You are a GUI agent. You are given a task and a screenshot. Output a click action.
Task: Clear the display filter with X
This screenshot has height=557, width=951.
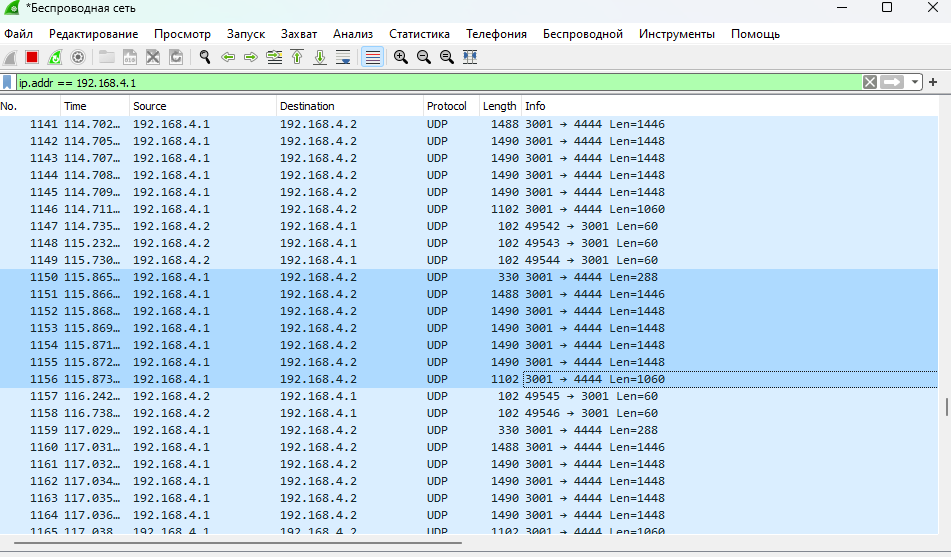click(870, 83)
